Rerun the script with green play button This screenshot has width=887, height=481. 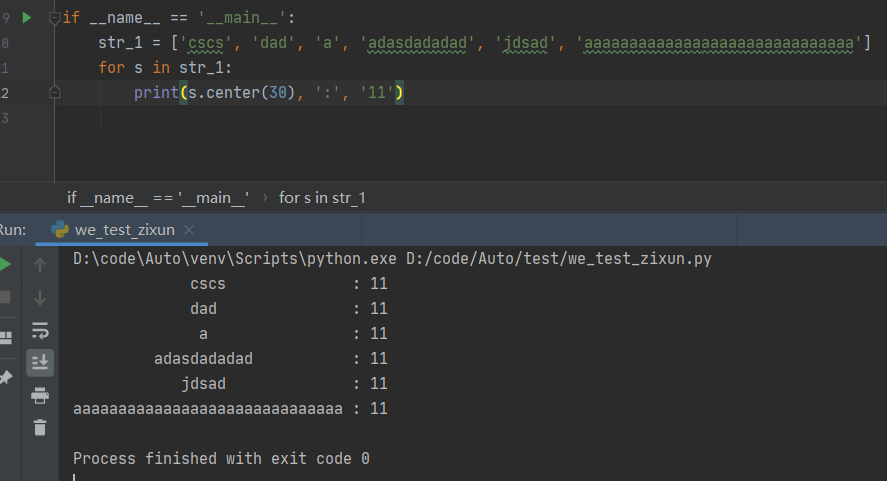coord(5,264)
